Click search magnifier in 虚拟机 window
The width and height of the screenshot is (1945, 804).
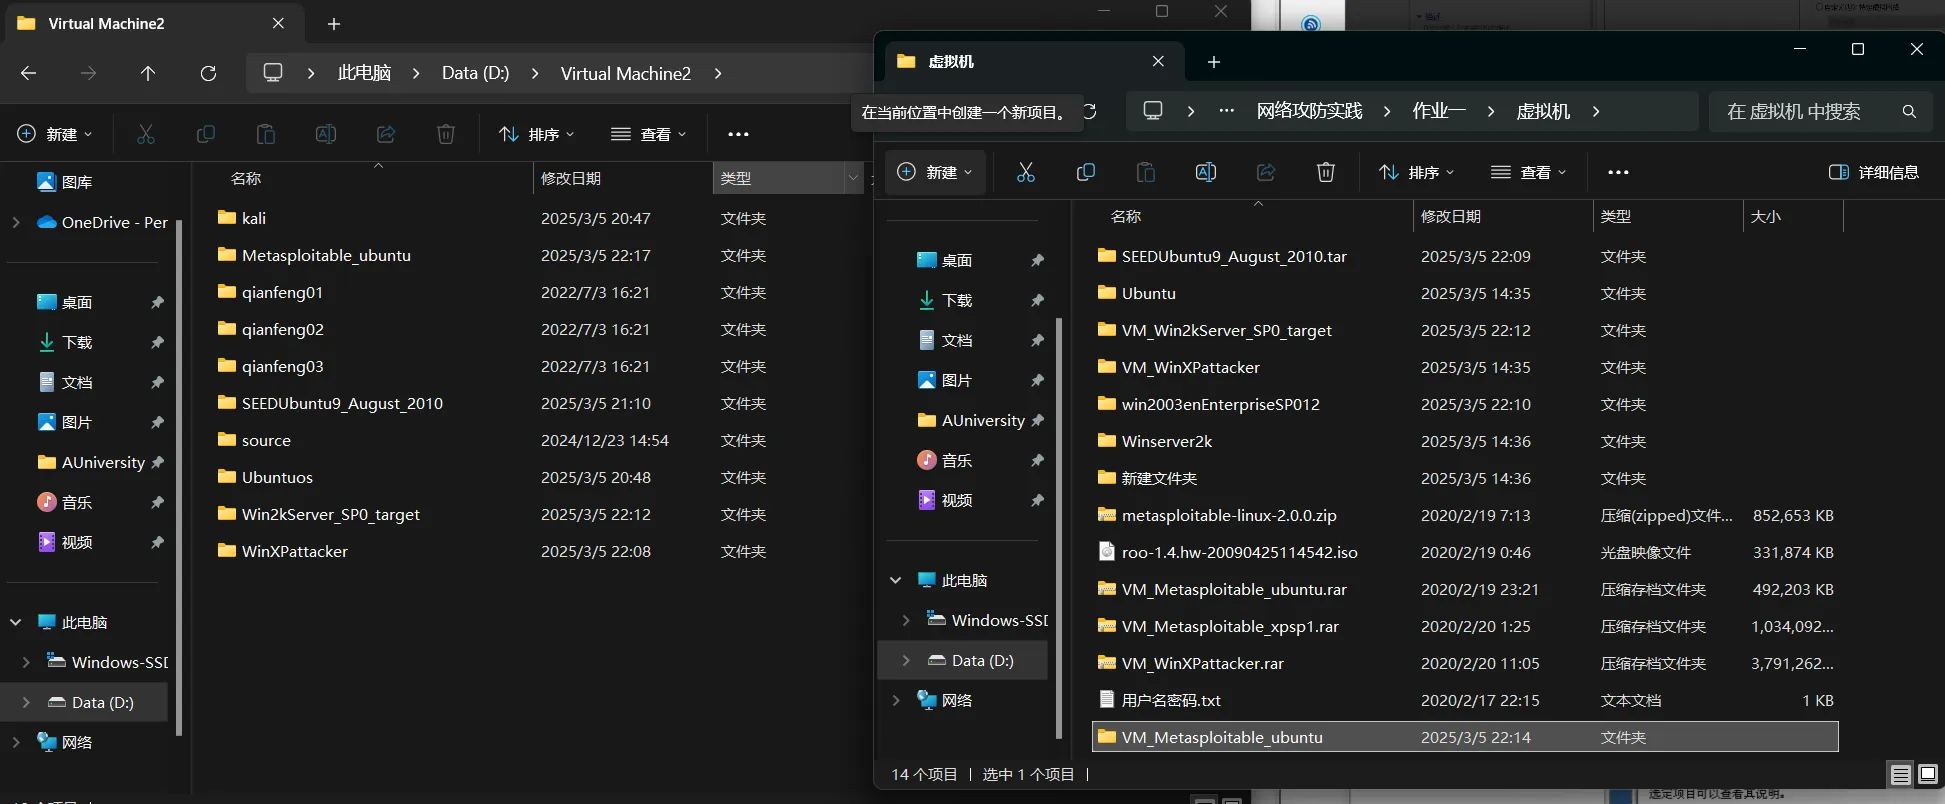(1909, 111)
